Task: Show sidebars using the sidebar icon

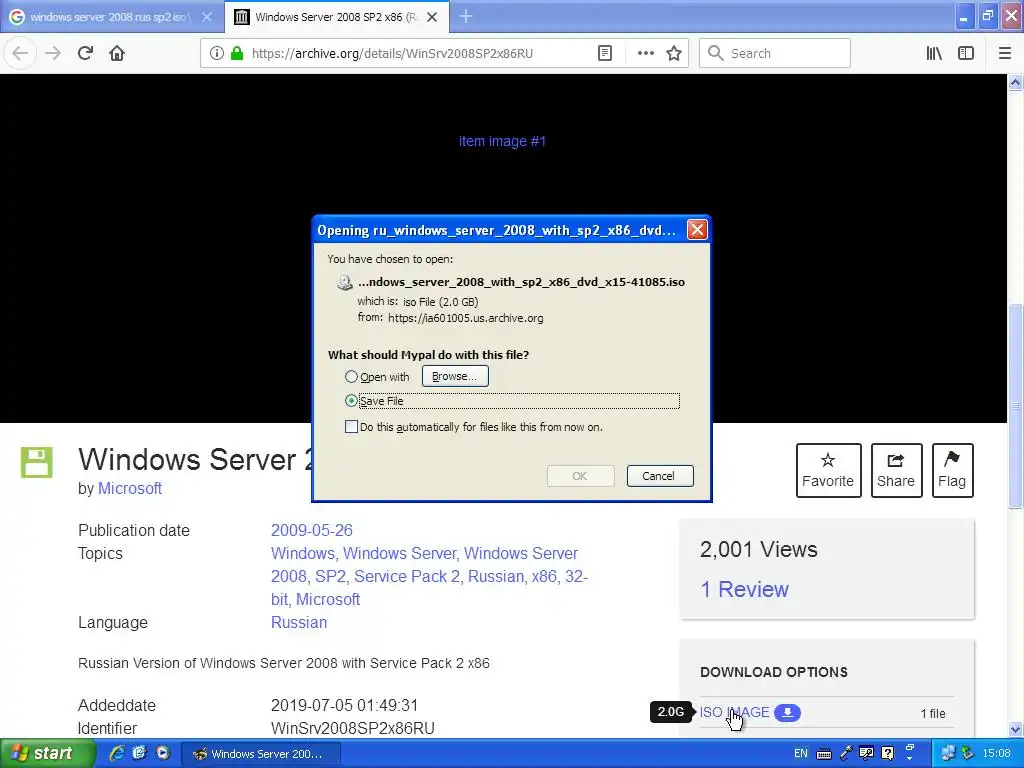Action: 966,53
